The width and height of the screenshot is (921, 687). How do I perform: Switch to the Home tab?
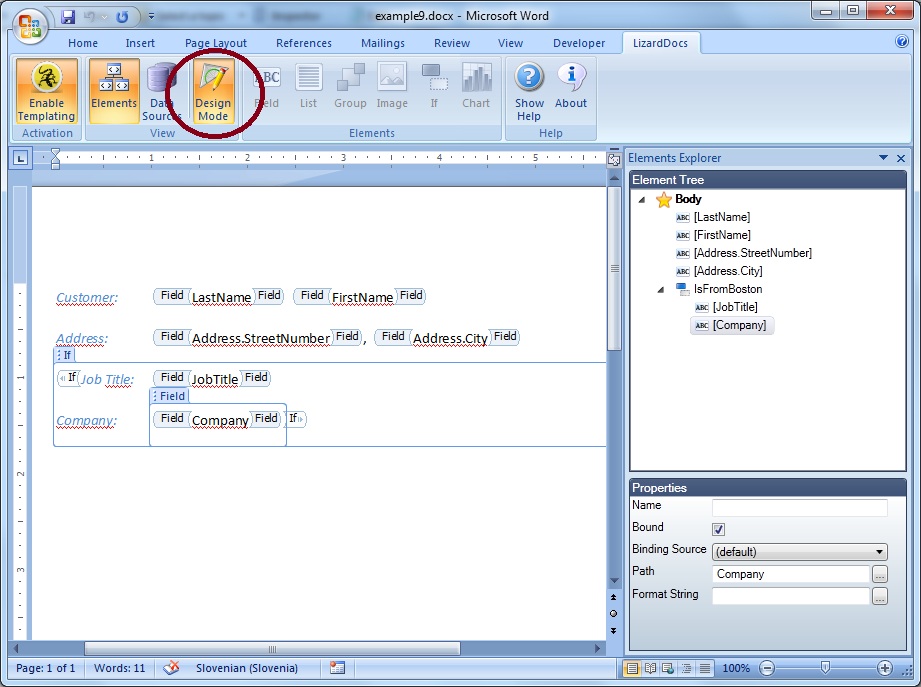(83, 43)
